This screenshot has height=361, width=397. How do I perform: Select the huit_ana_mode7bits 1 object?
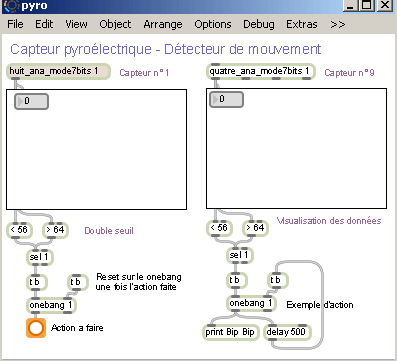point(58,71)
